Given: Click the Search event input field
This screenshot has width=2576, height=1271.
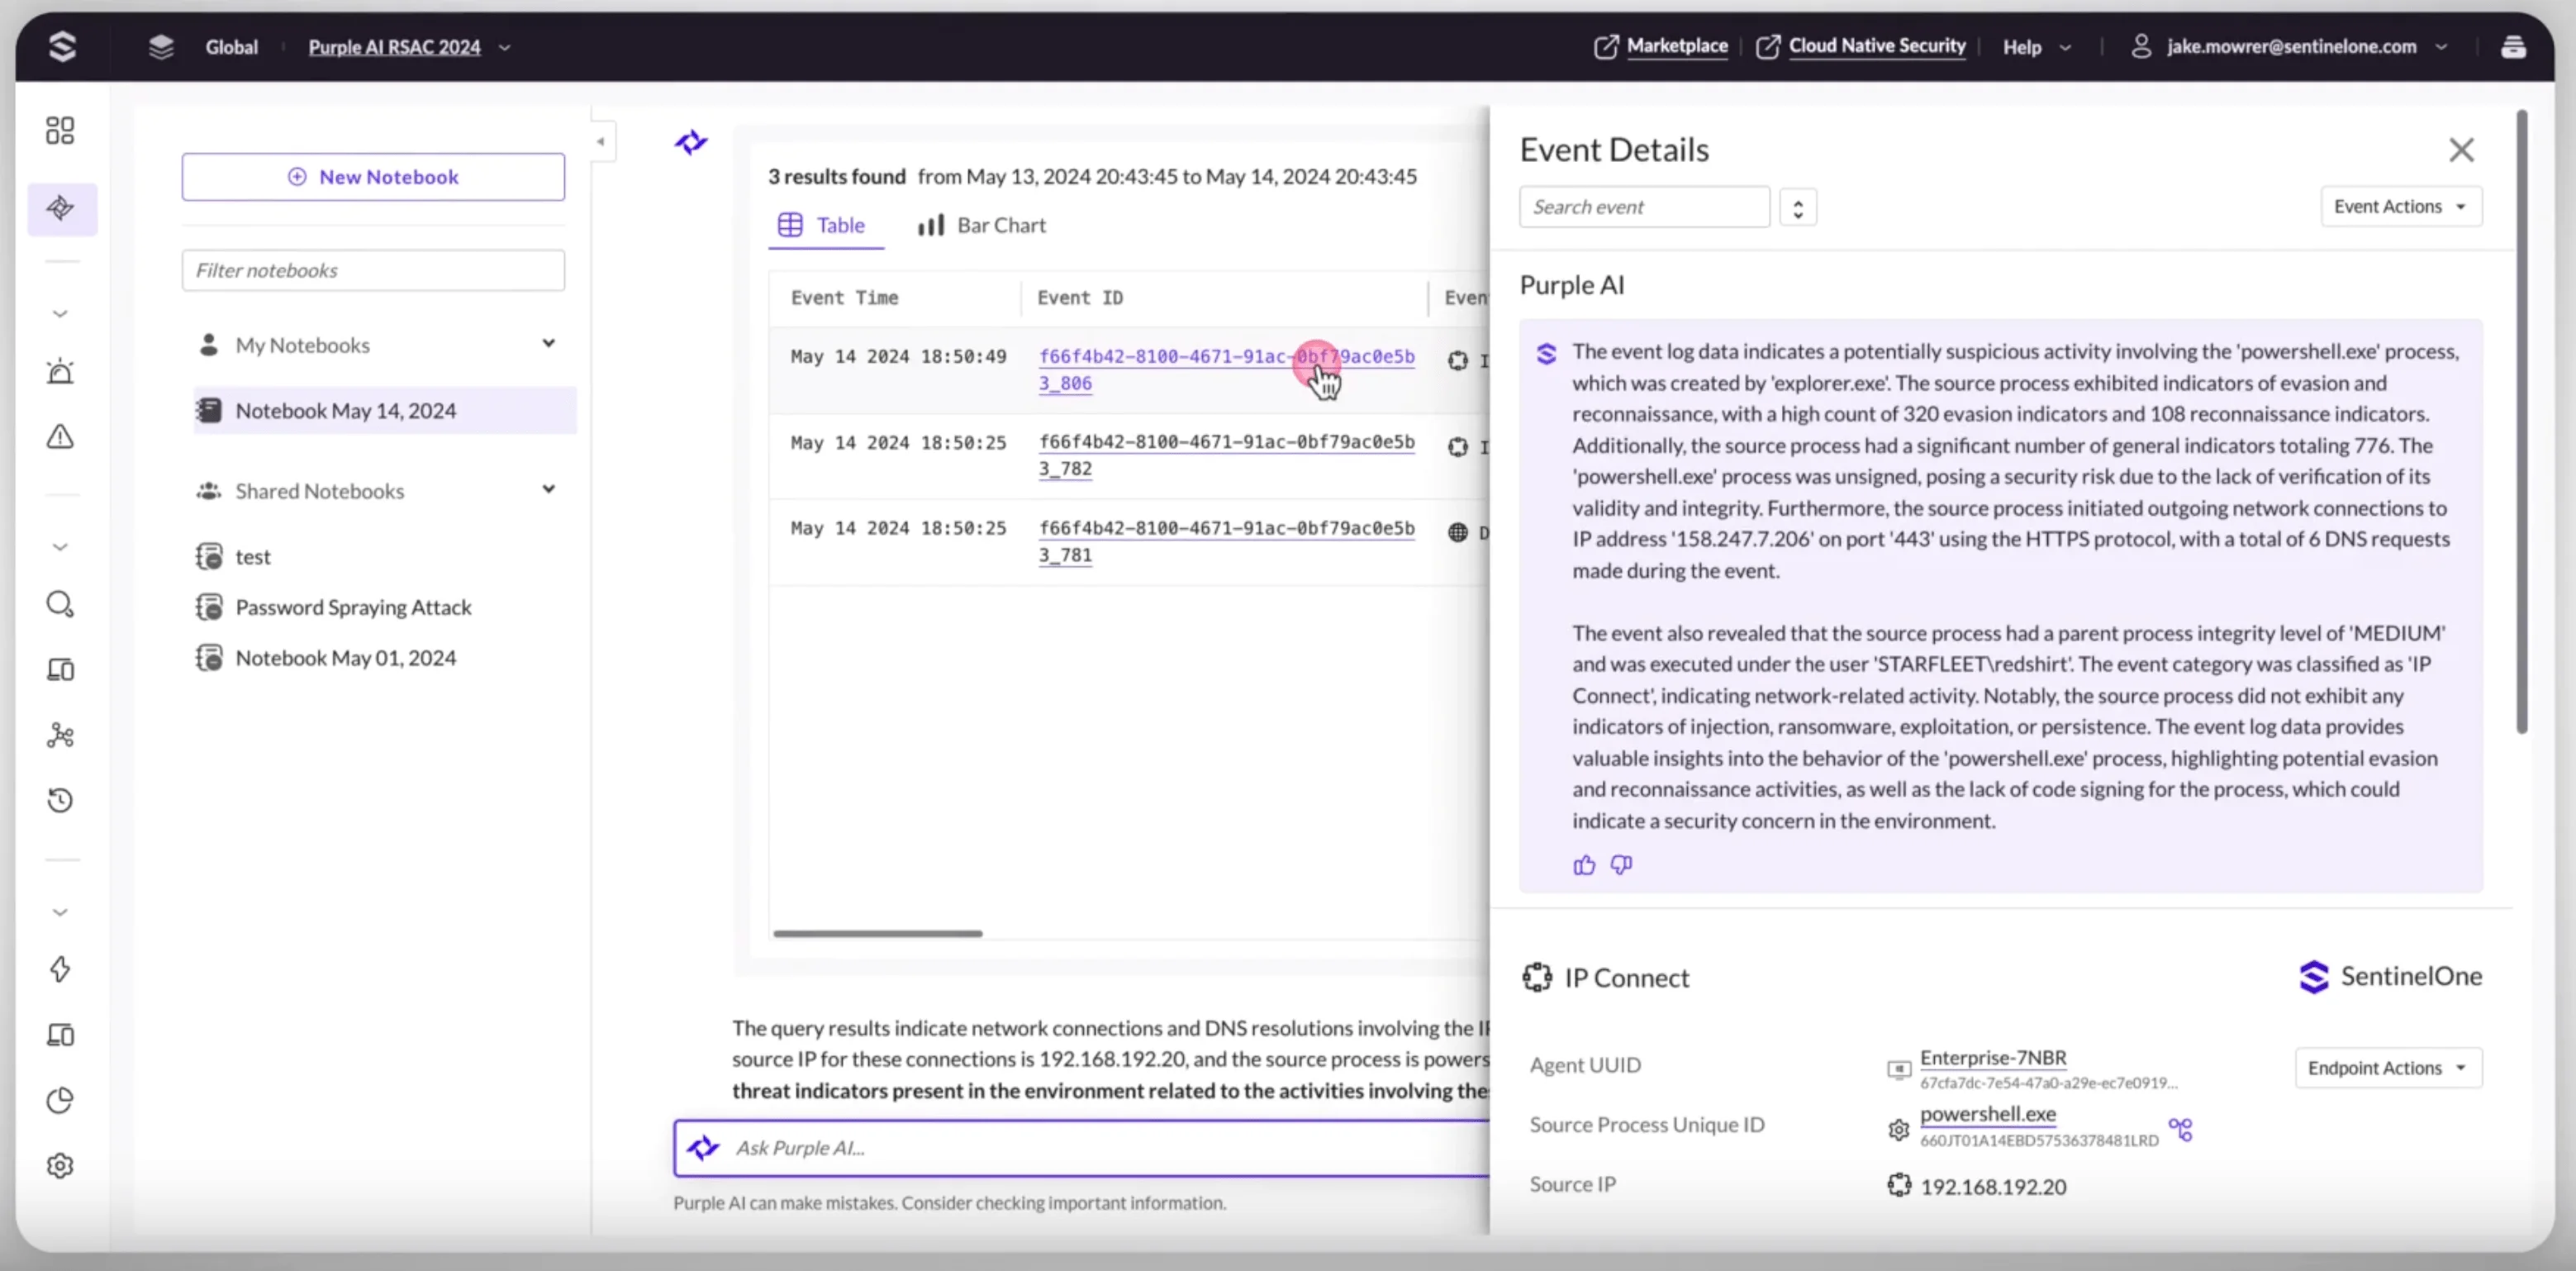Looking at the screenshot, I should 1644,207.
